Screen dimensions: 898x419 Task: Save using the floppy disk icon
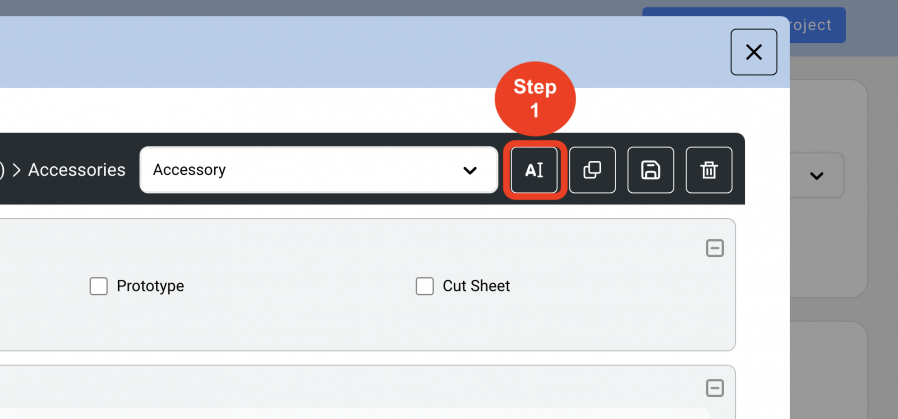[x=651, y=170]
